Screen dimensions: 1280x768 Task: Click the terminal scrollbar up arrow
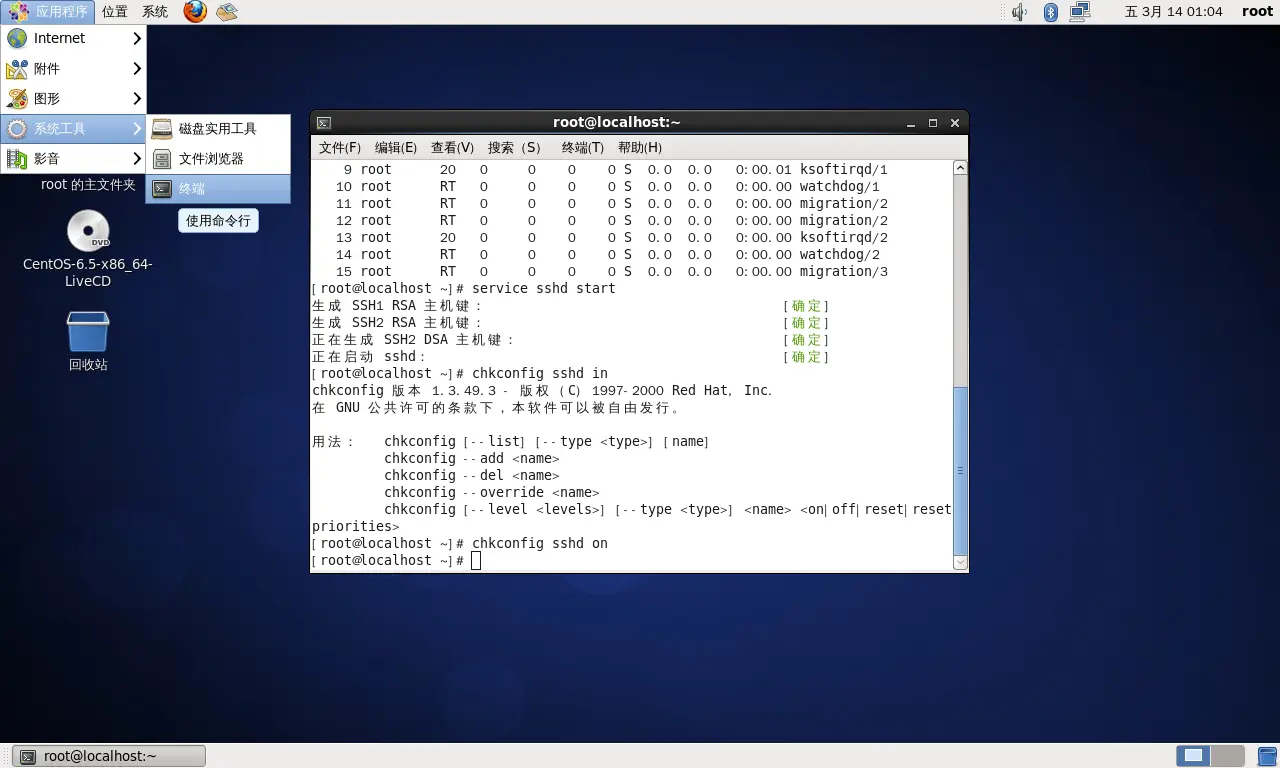point(960,168)
